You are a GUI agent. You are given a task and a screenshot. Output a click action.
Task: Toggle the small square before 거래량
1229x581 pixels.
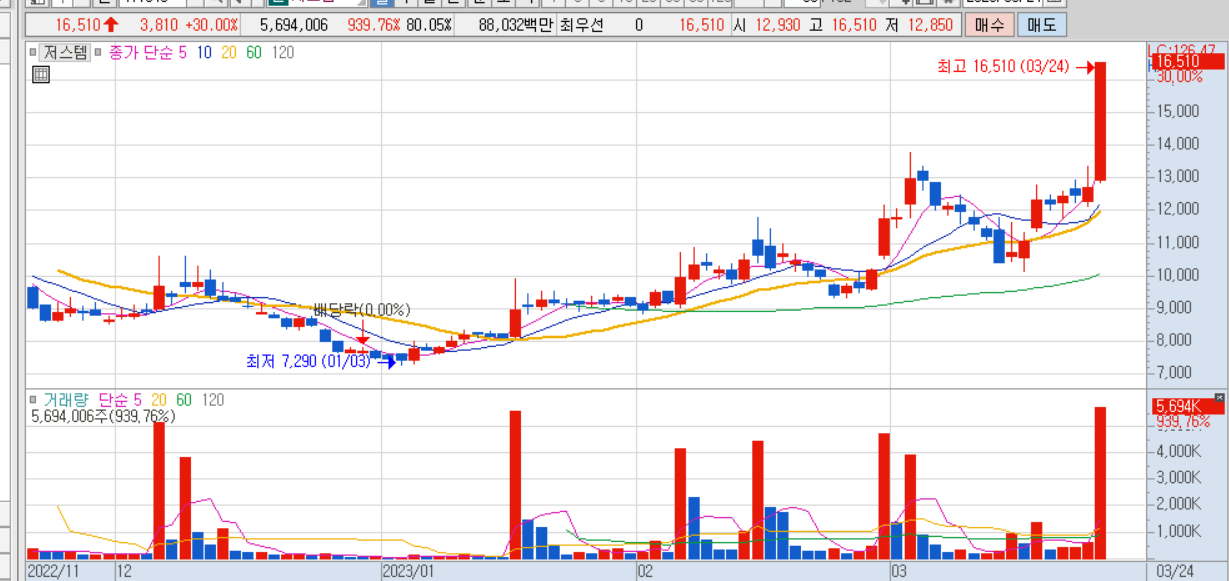(x=33, y=400)
